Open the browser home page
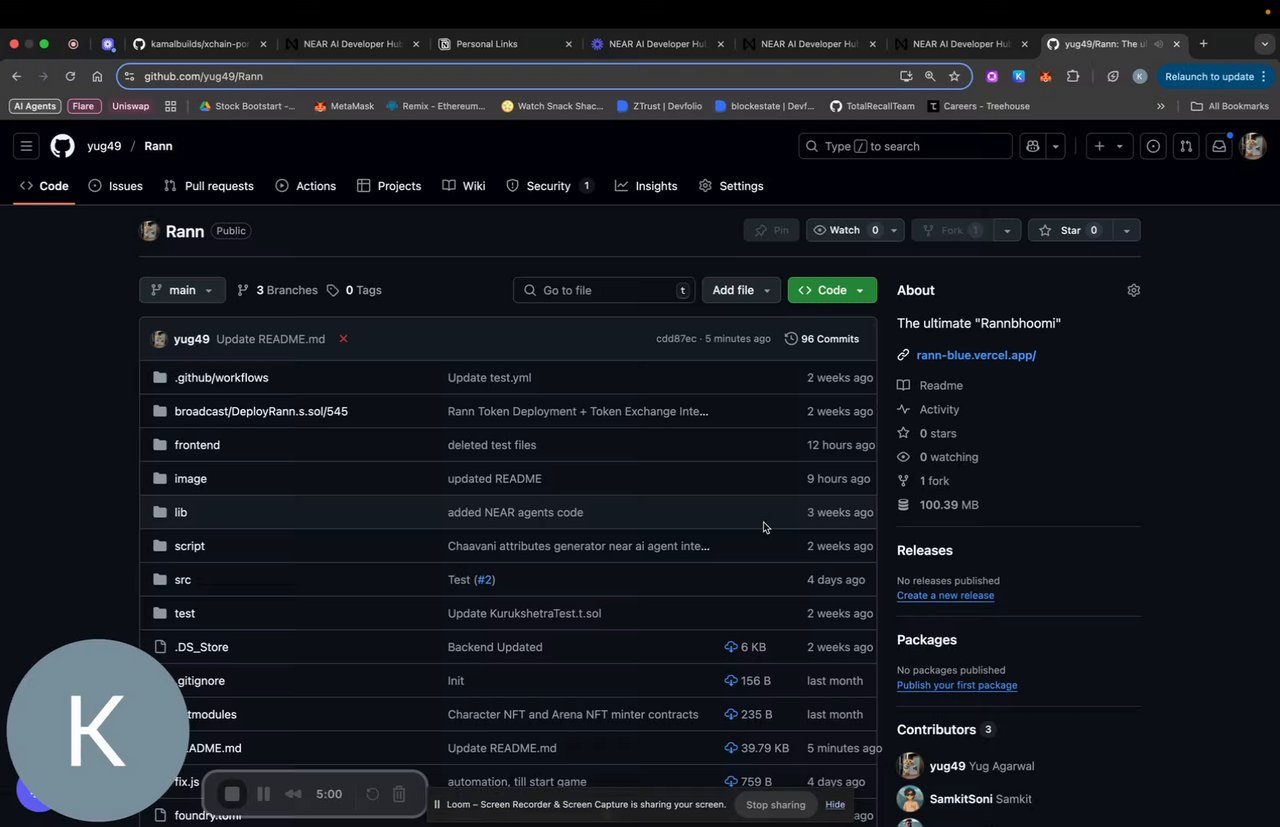 pos(97,76)
